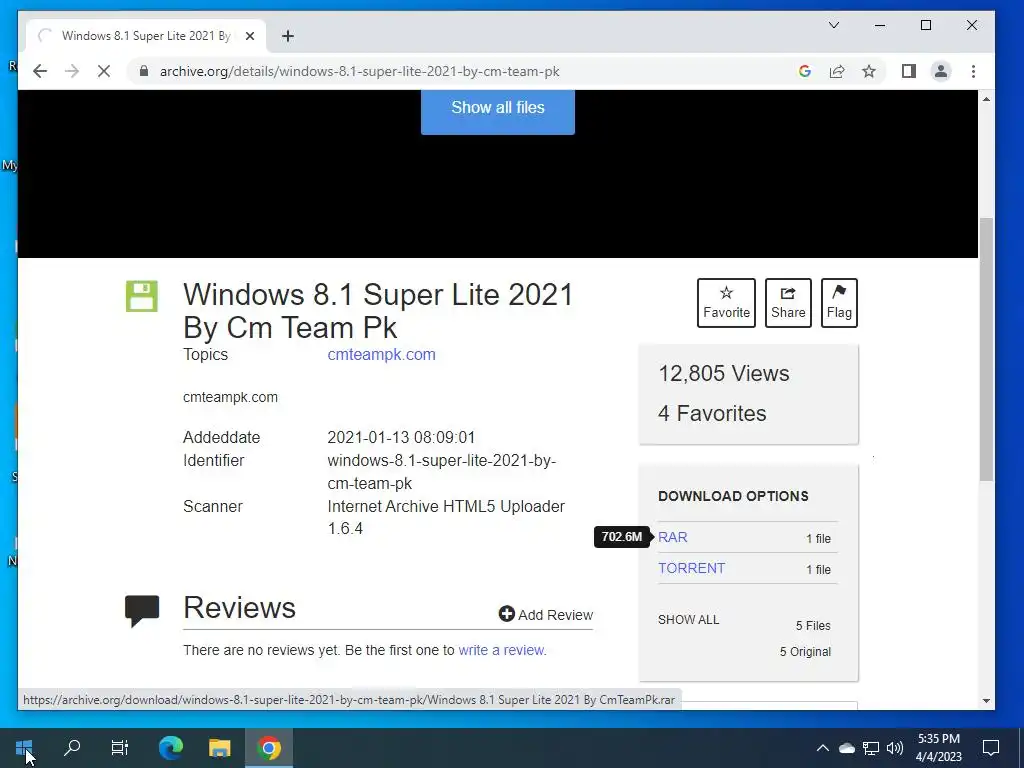Launch Microsoft Edge from taskbar
The height and width of the screenshot is (768, 1024).
(x=171, y=748)
